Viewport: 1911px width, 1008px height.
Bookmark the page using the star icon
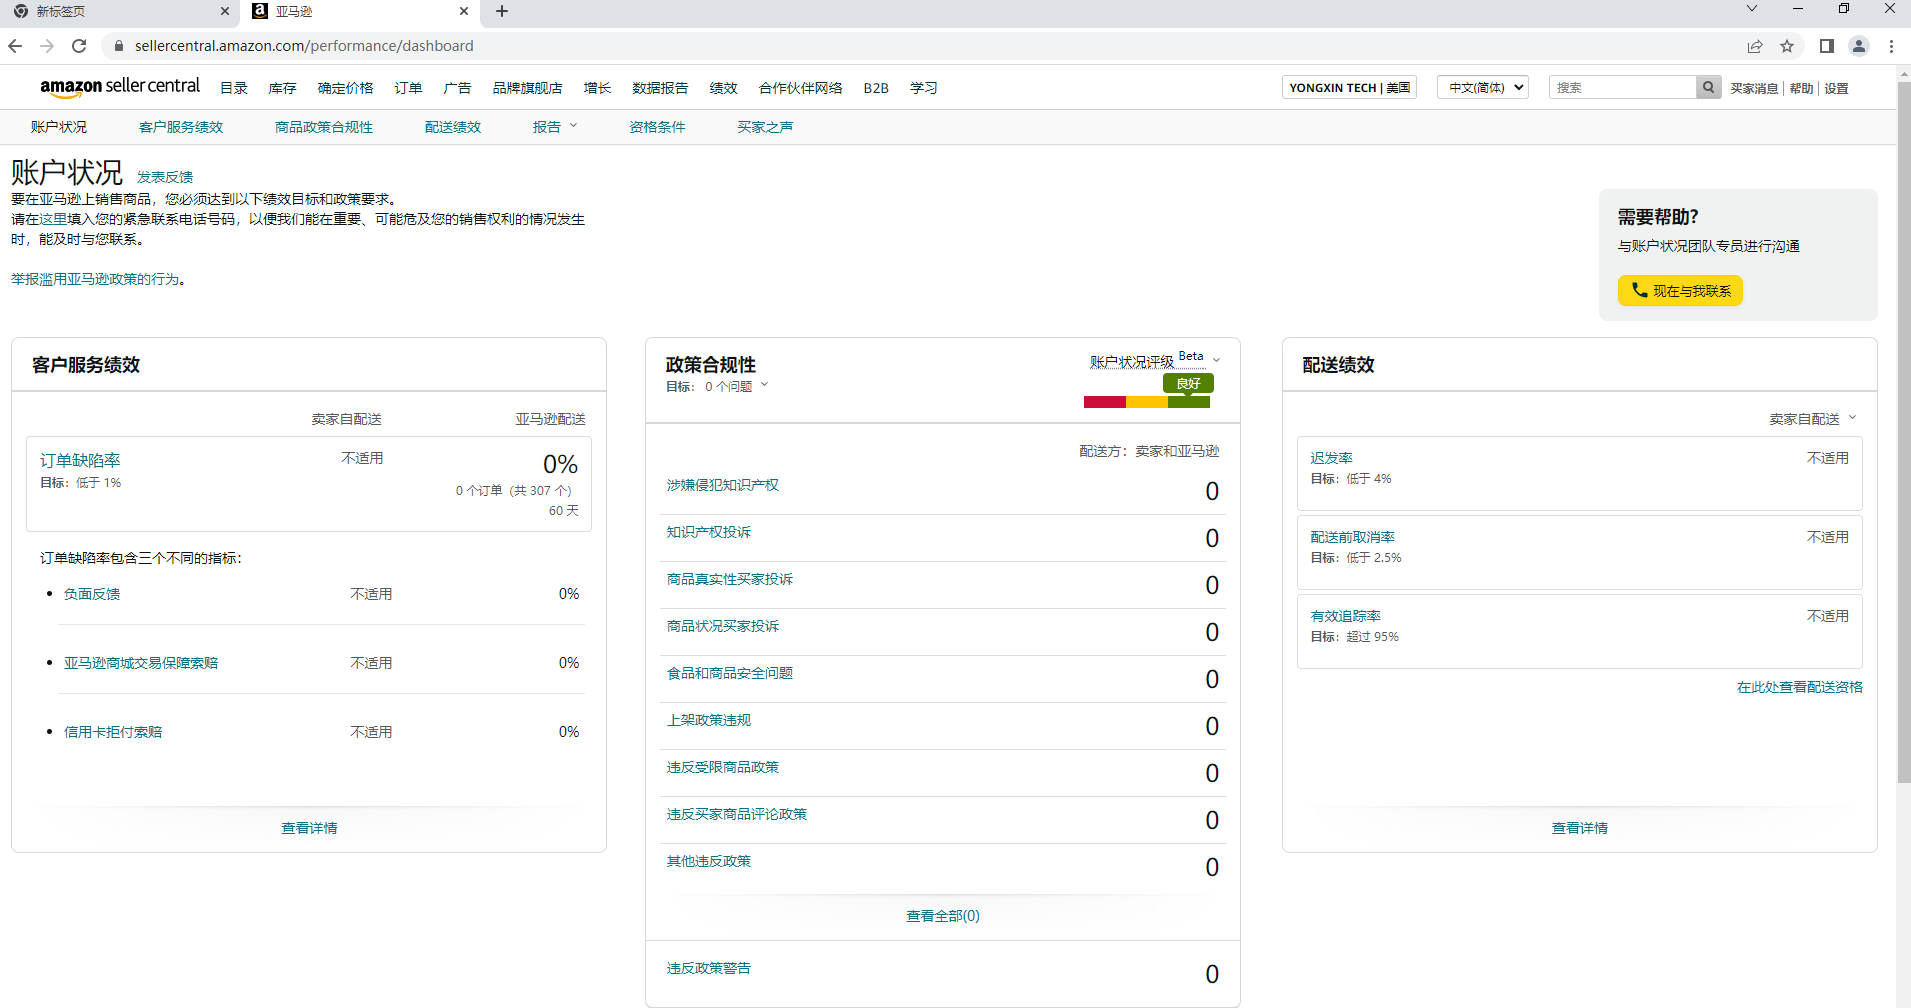(x=1788, y=46)
